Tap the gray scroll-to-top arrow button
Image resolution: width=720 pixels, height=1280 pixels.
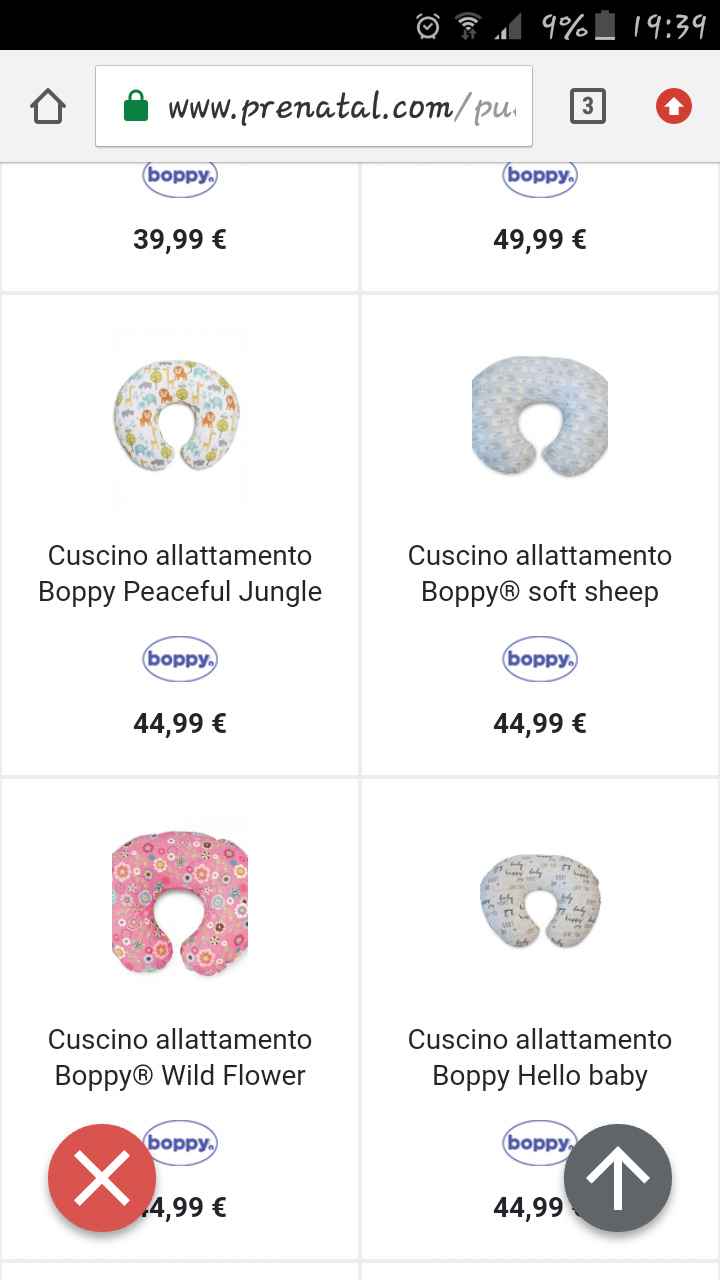(618, 1178)
